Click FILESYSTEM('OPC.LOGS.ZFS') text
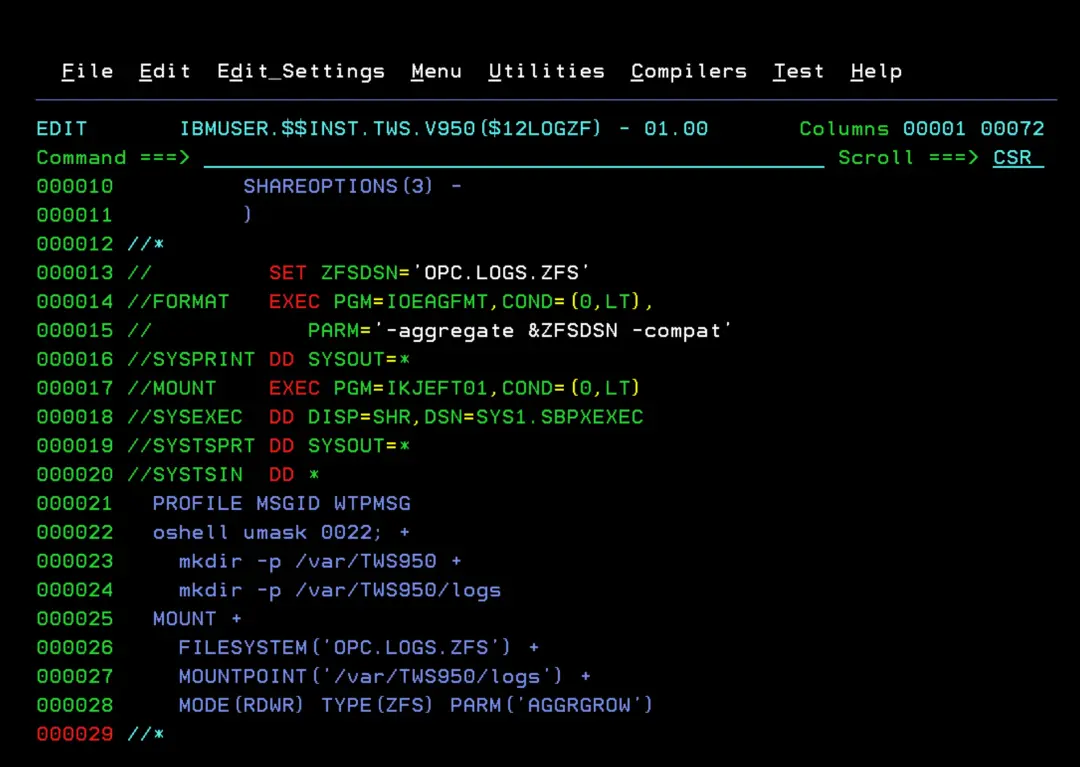 344,649
